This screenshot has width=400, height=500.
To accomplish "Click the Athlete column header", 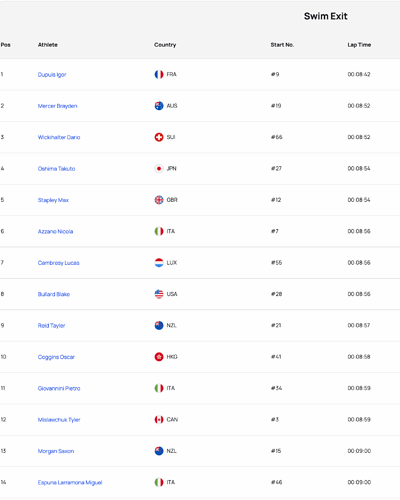I will pos(48,45).
